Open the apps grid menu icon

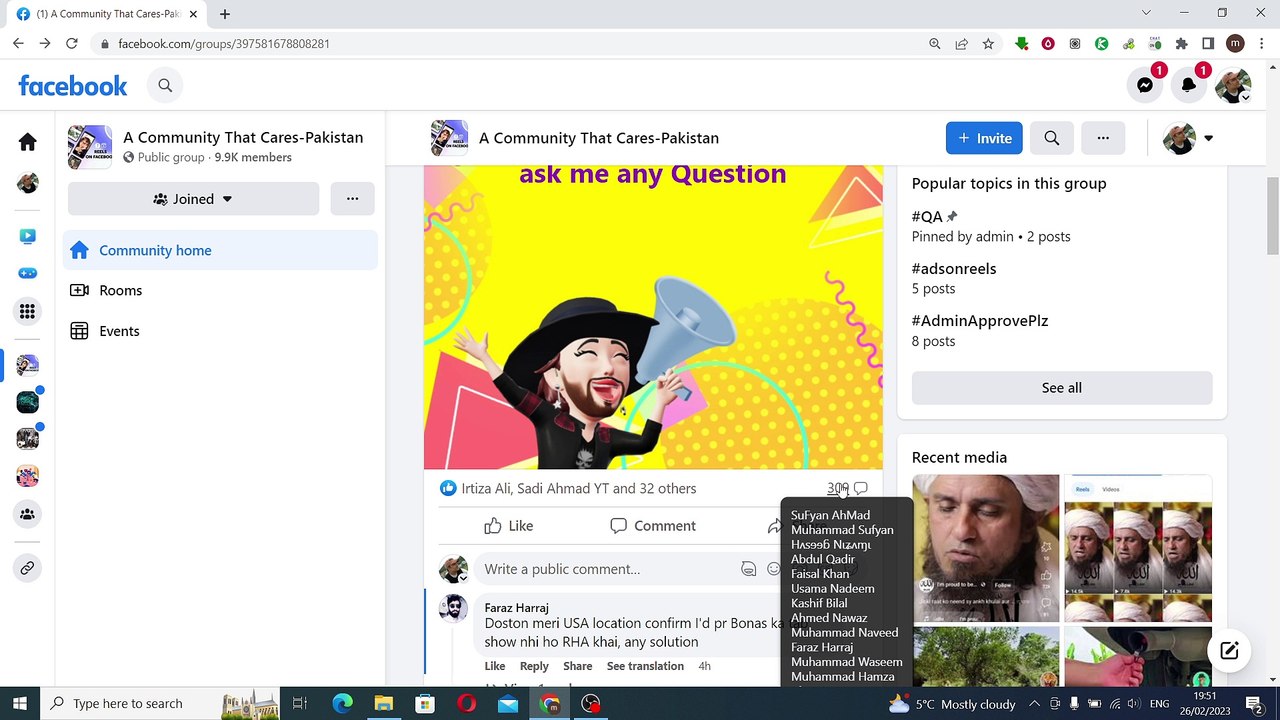tap(27, 311)
